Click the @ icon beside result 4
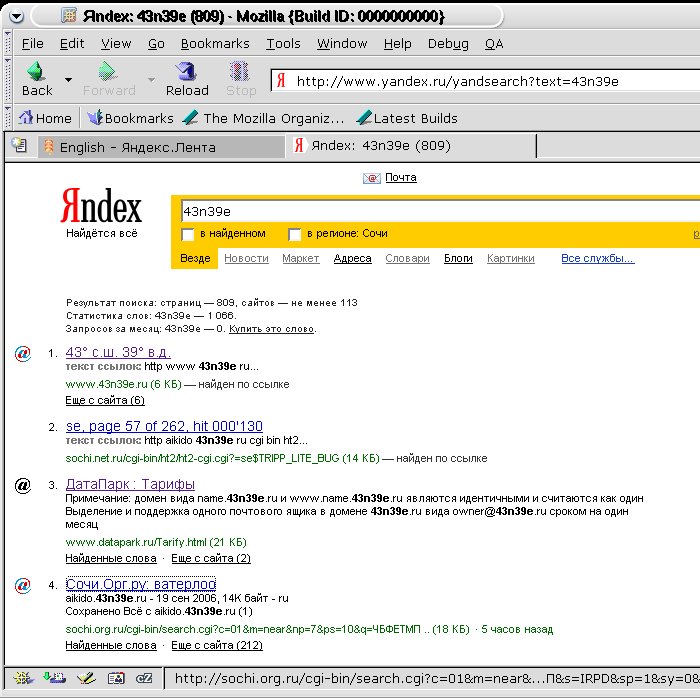The width and height of the screenshot is (700, 698). tap(23, 585)
